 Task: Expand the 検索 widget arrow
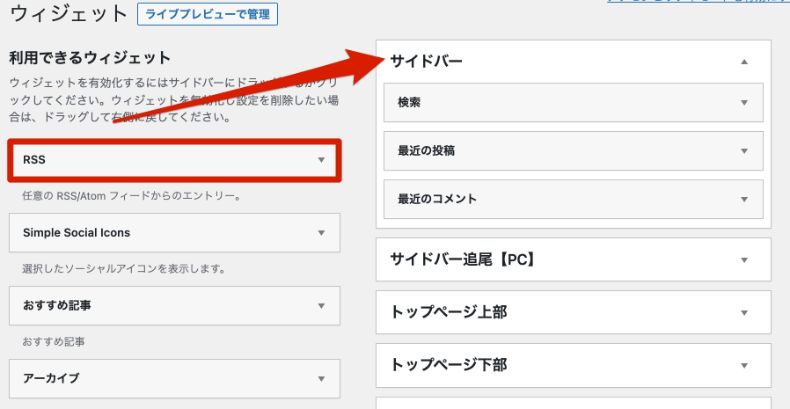(x=744, y=103)
